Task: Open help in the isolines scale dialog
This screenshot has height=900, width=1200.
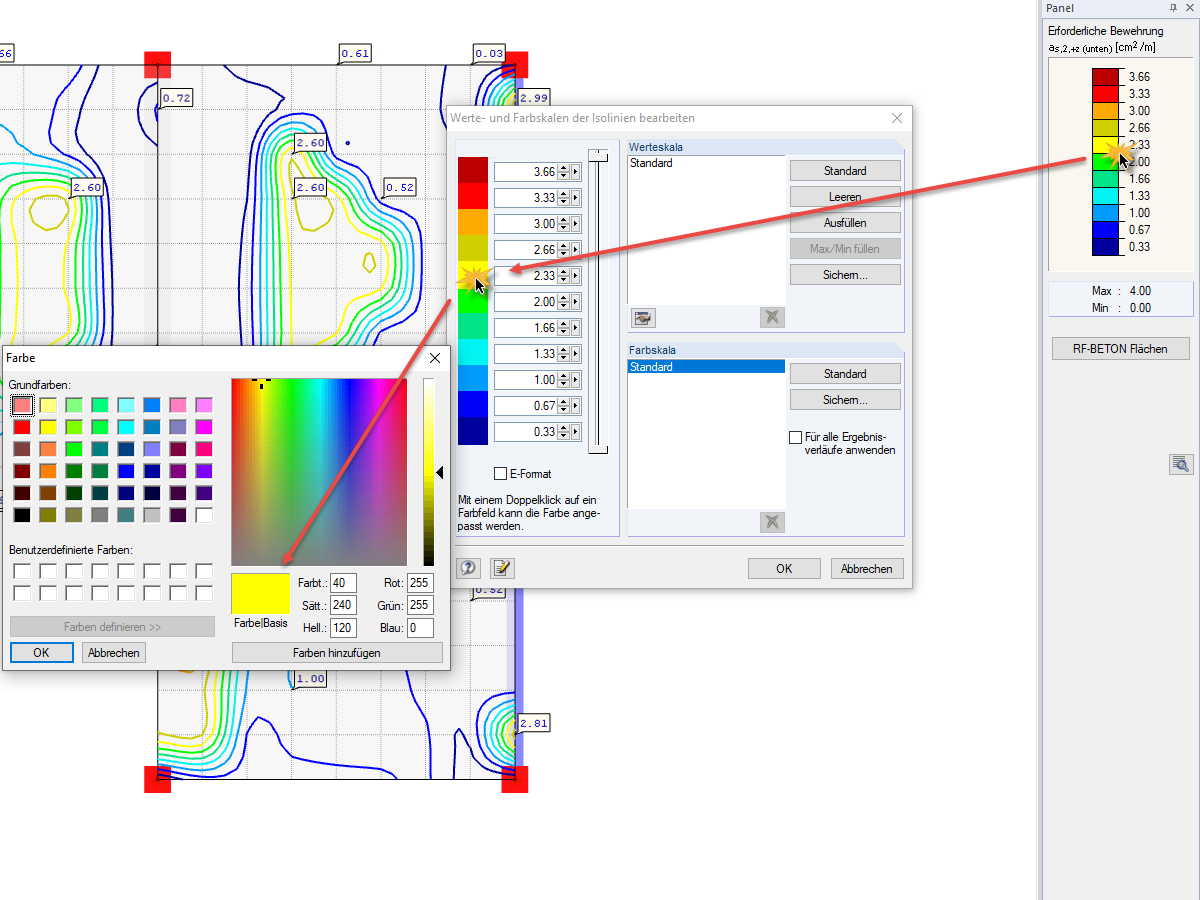Action: click(468, 568)
